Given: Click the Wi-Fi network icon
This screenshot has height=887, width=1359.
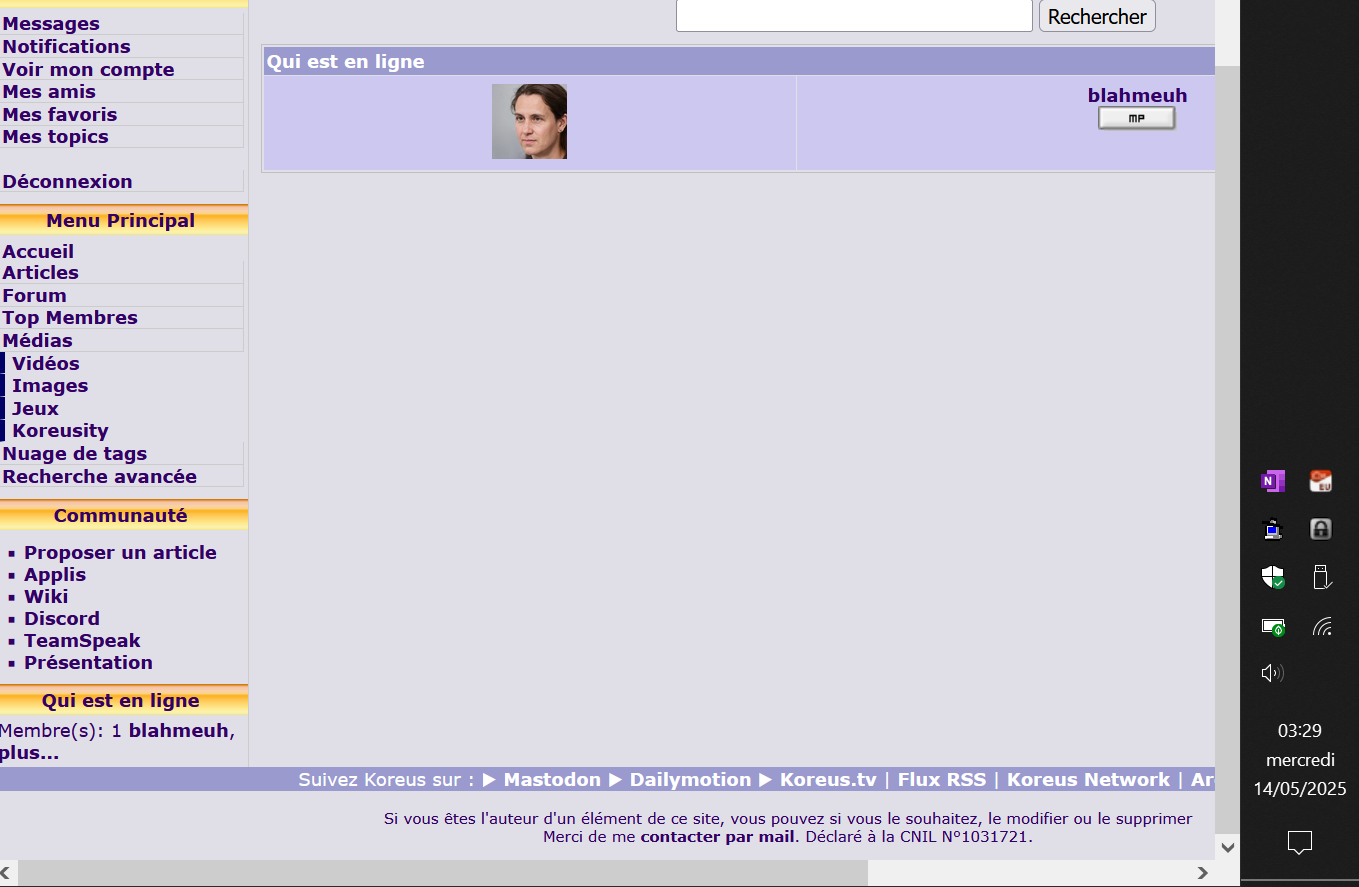Looking at the screenshot, I should pyautogui.click(x=1321, y=627).
